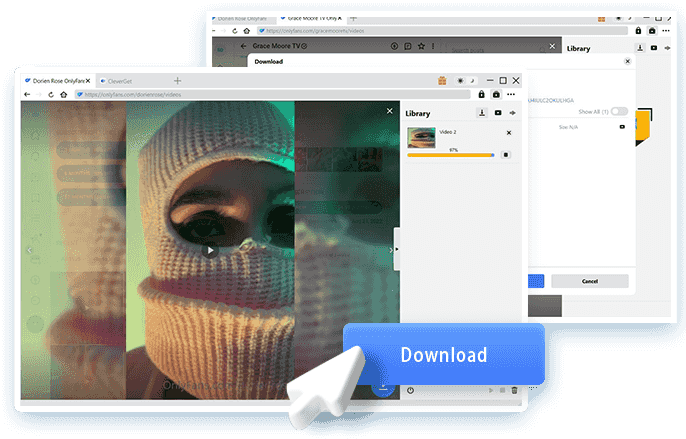Click the big blue Download button
The width and height of the screenshot is (686, 439).
443,355
